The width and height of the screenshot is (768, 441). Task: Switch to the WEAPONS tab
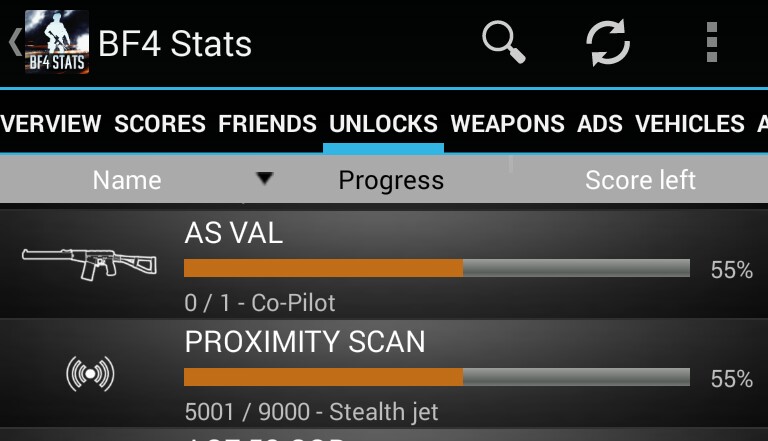click(x=508, y=124)
